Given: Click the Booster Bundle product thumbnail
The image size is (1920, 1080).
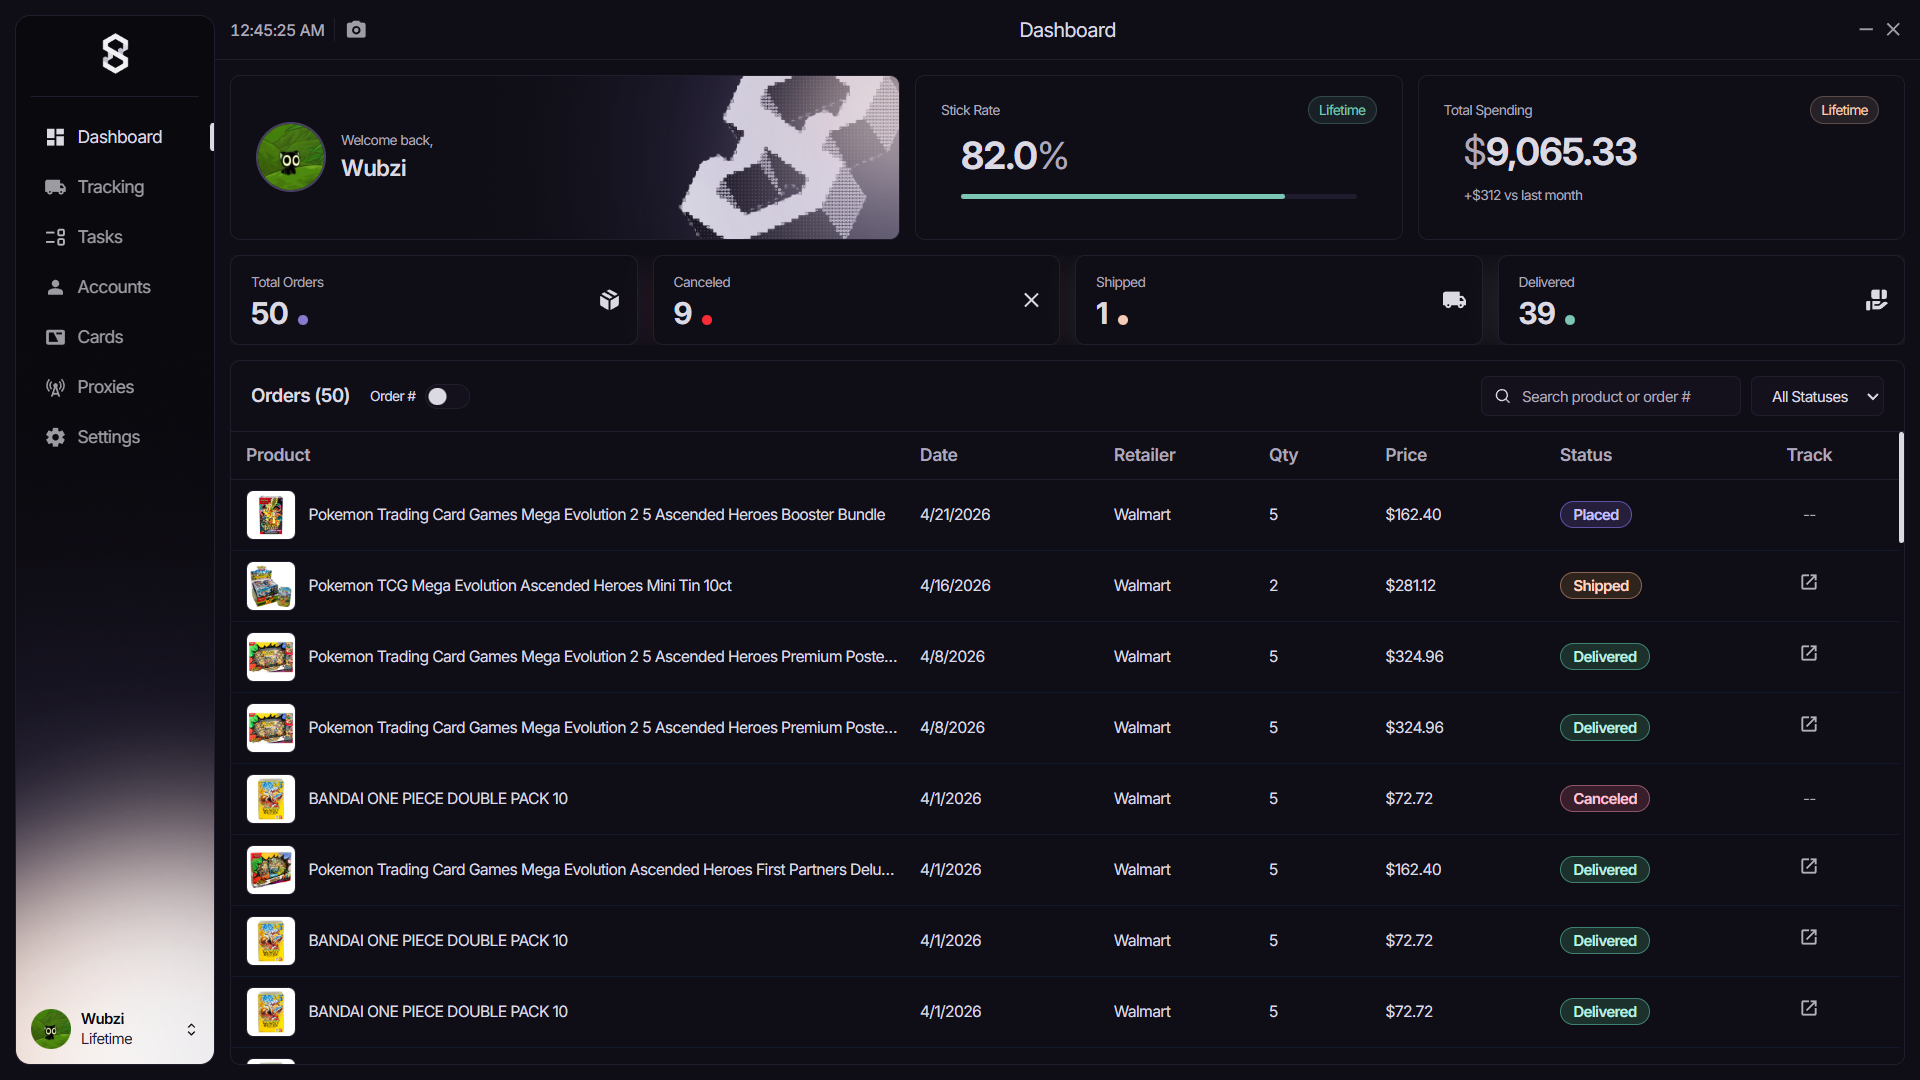Looking at the screenshot, I should tap(271, 515).
